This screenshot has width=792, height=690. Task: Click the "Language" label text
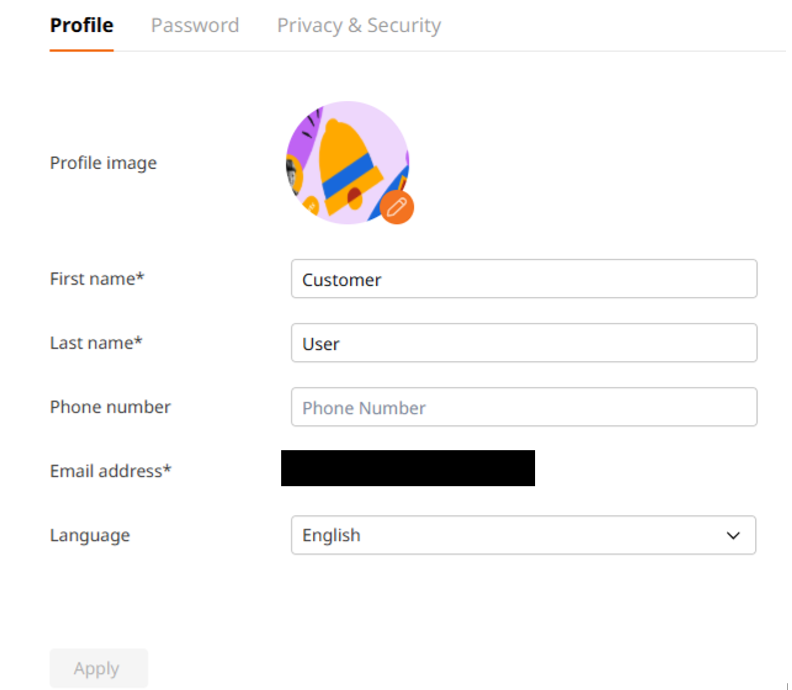coord(90,535)
